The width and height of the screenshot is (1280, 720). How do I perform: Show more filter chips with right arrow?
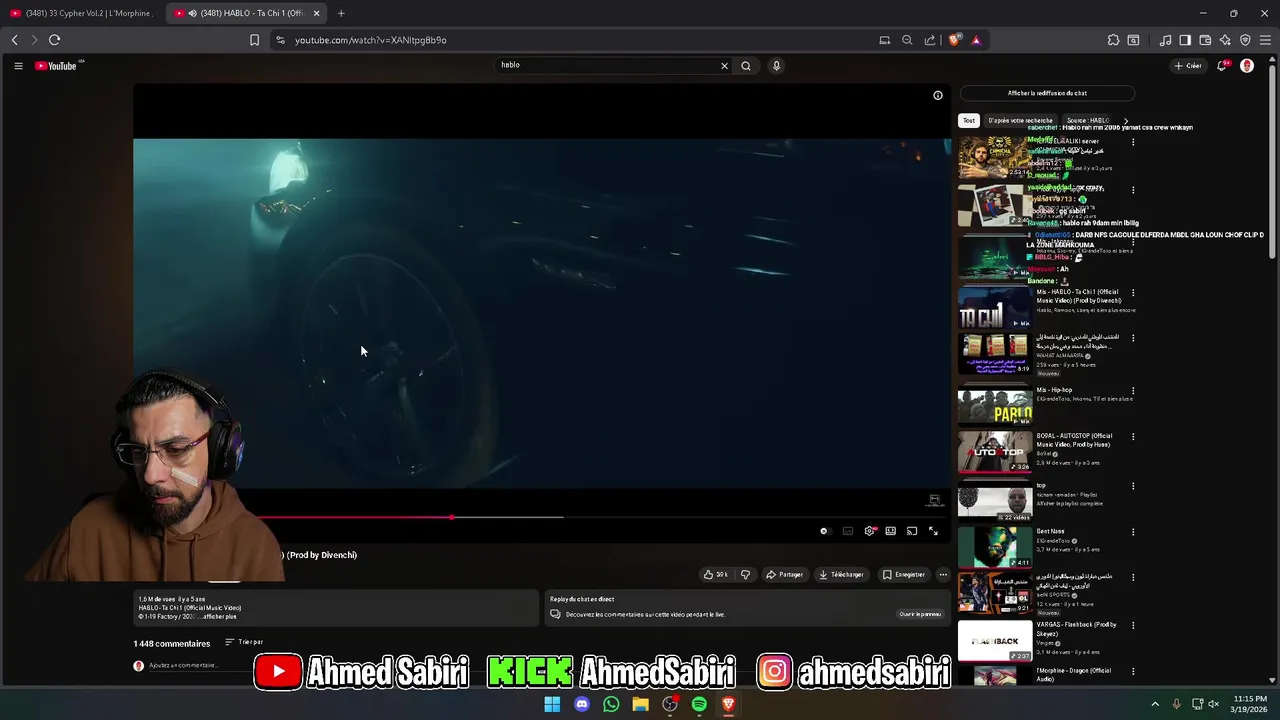1125,121
